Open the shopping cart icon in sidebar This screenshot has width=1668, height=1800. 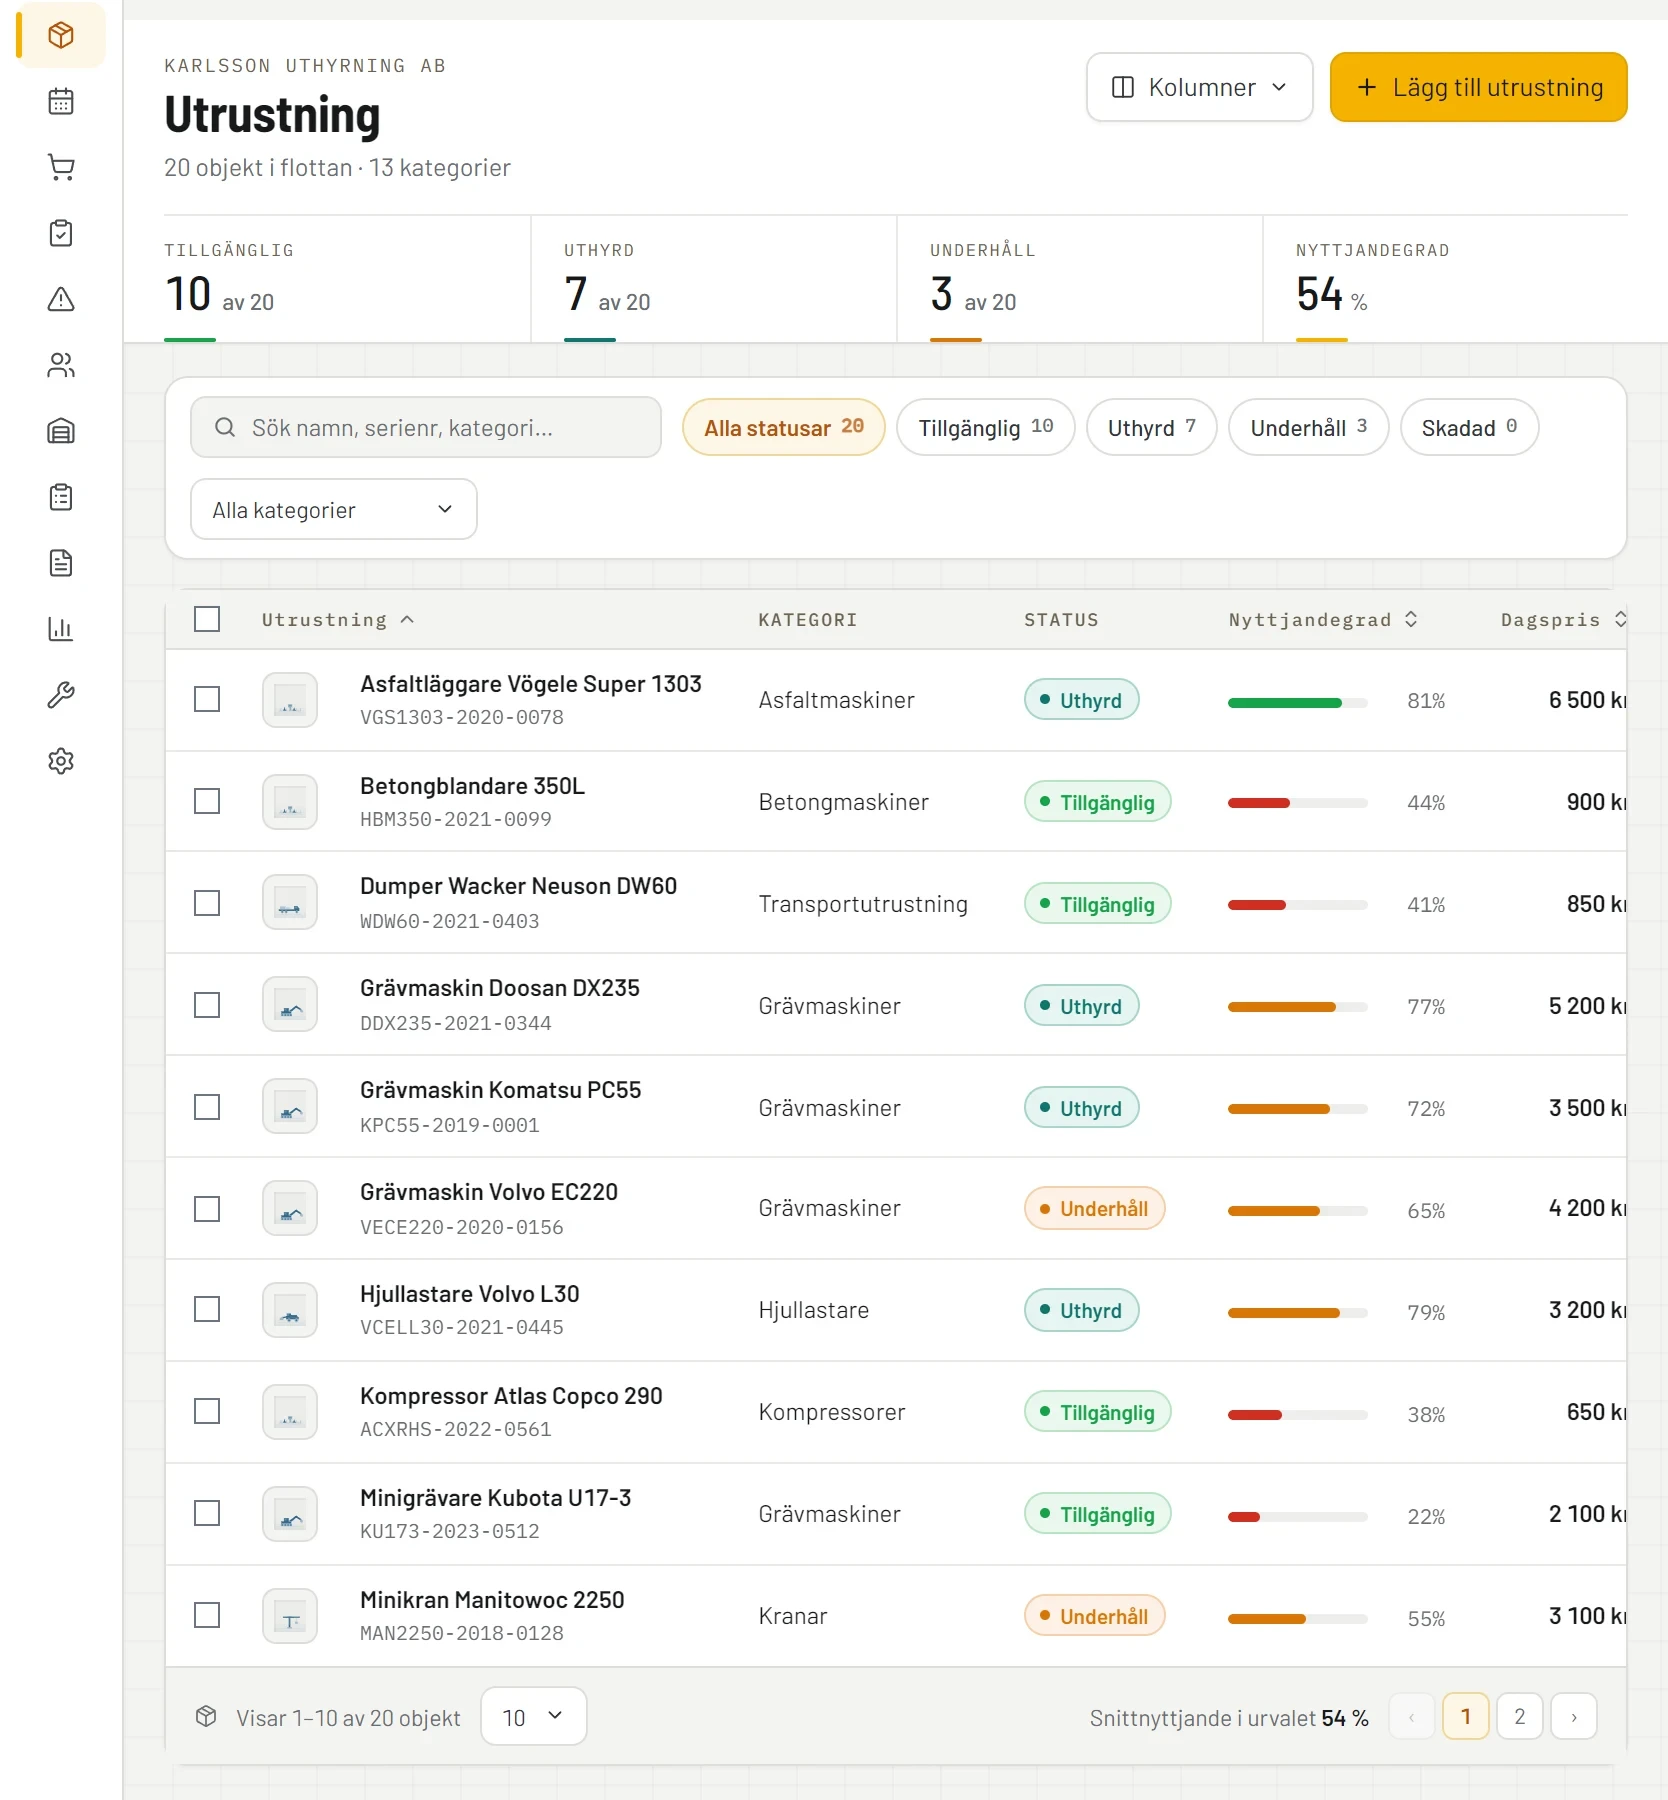point(61,168)
